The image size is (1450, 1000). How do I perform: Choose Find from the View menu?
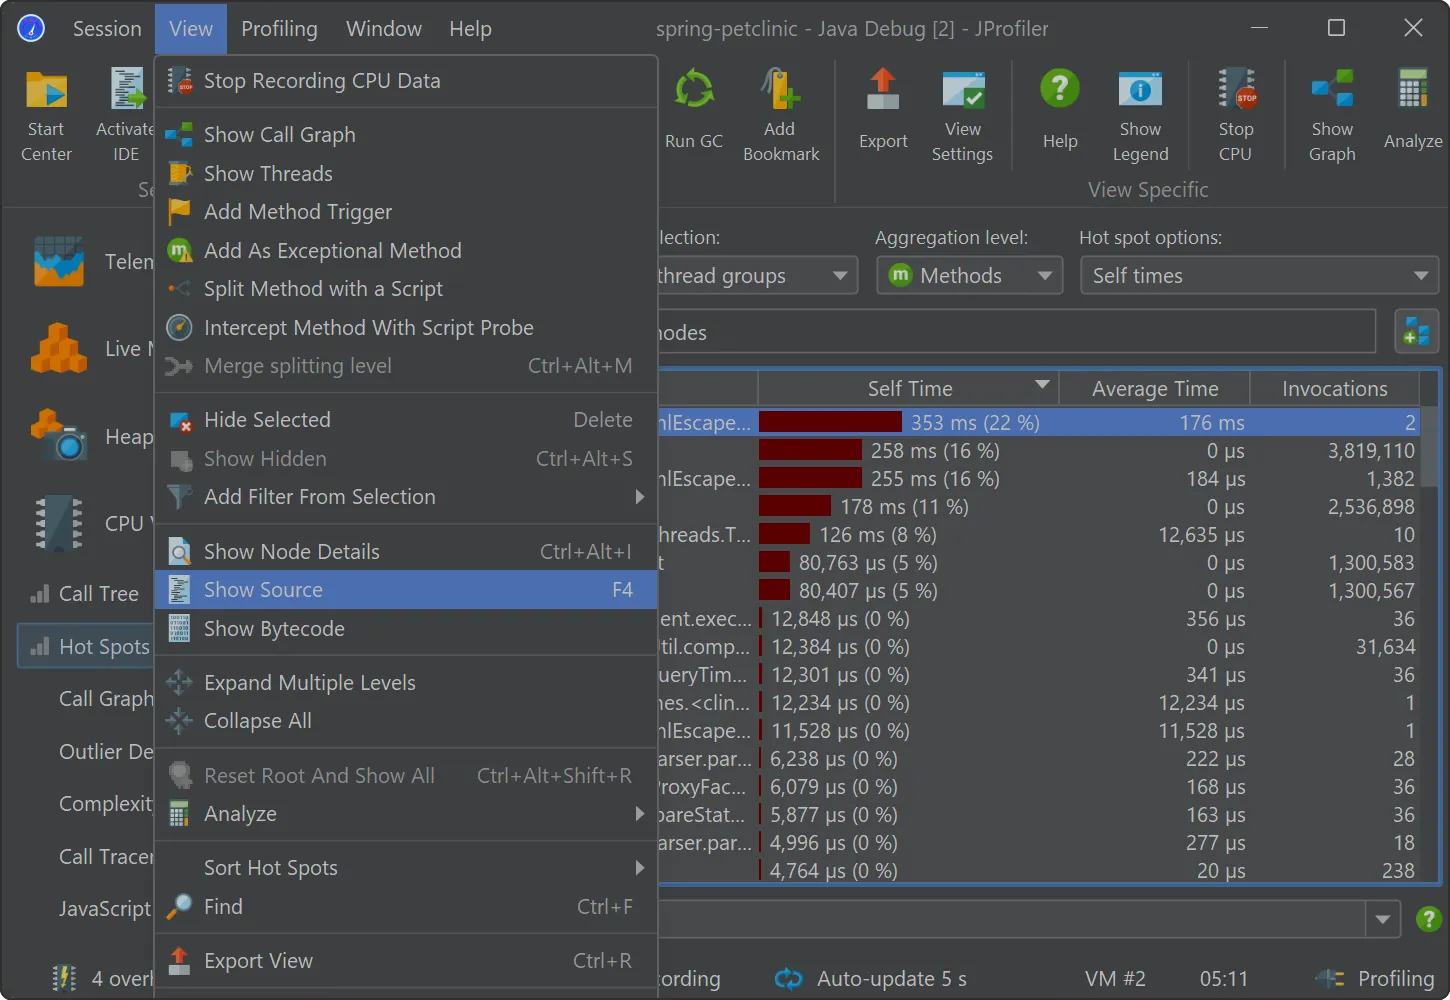point(406,907)
